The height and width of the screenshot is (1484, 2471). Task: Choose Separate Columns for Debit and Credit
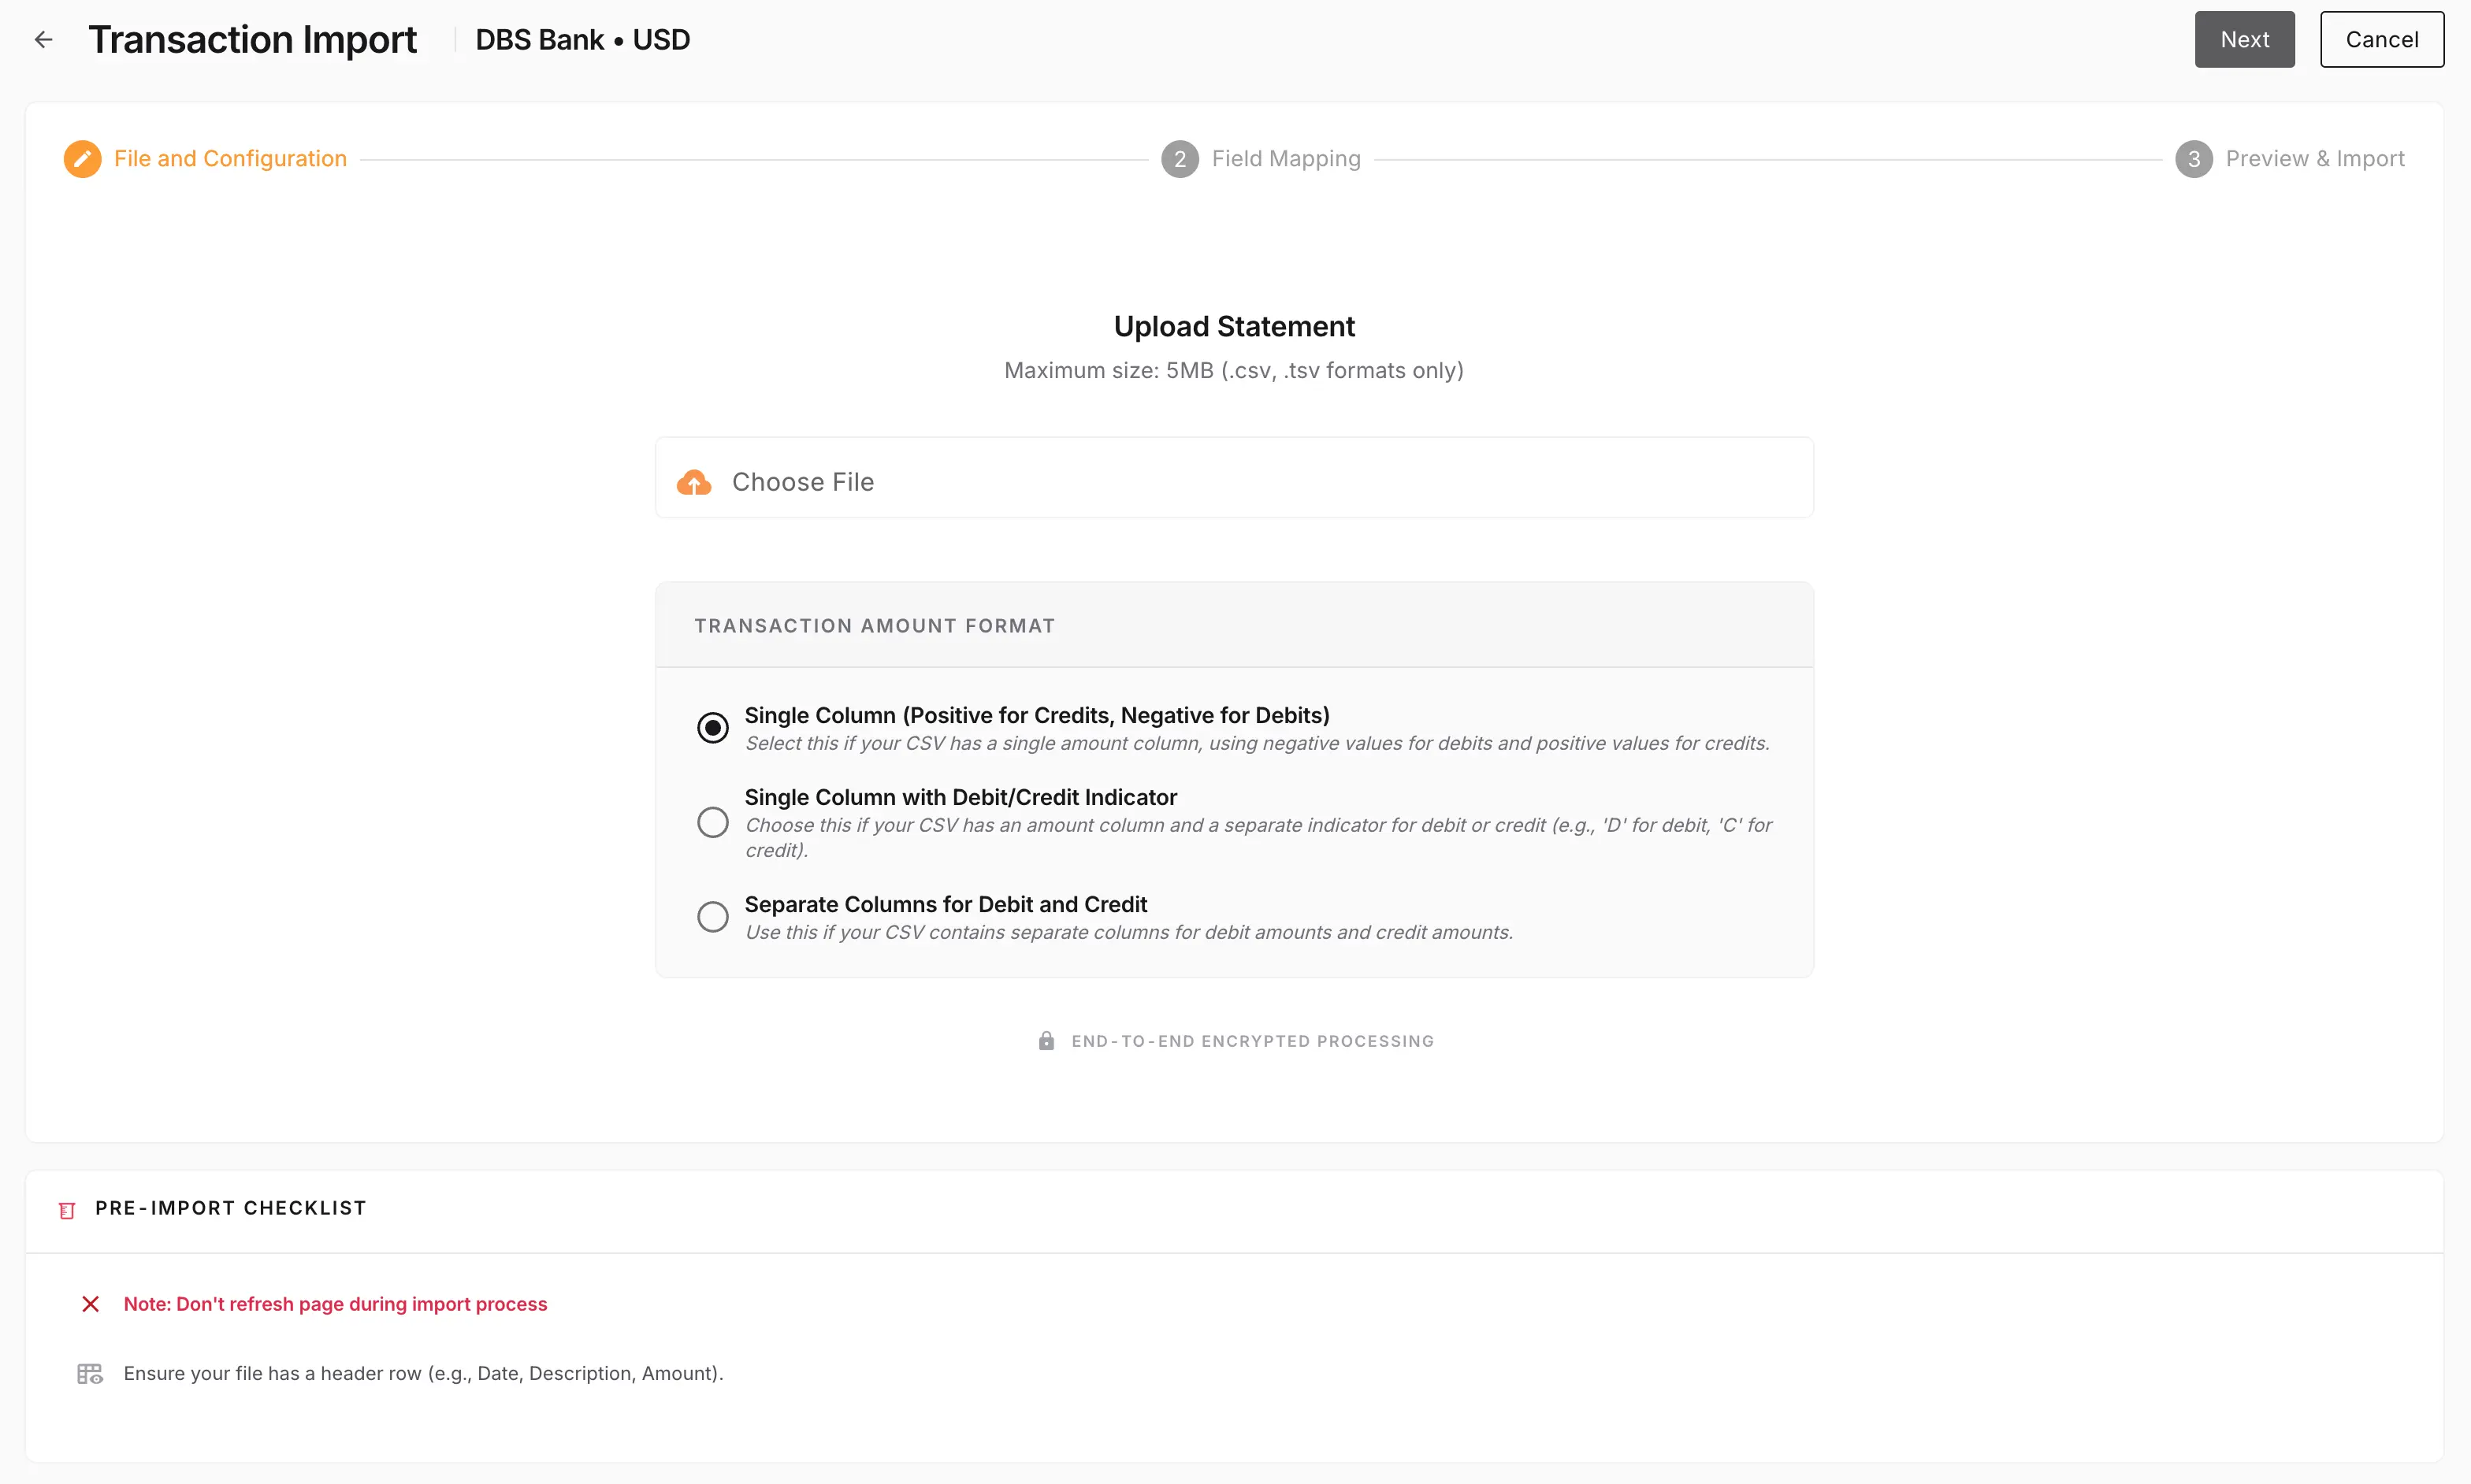point(712,916)
